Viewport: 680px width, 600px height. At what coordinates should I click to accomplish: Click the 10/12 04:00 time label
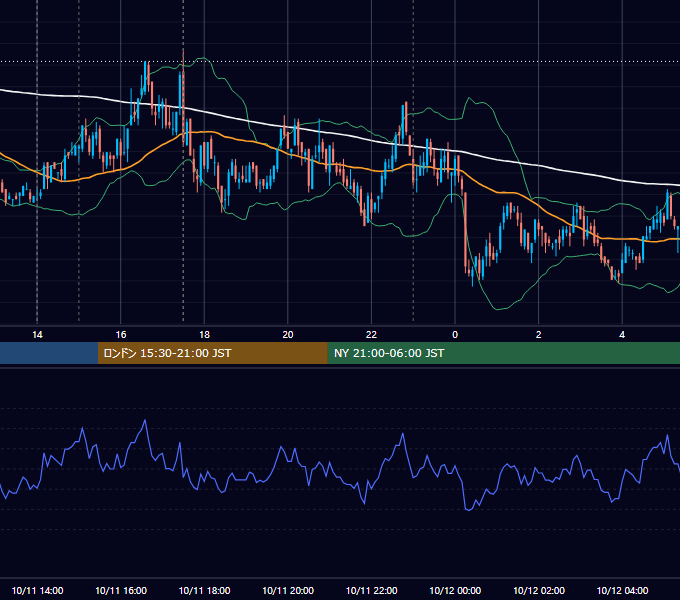(x=622, y=590)
